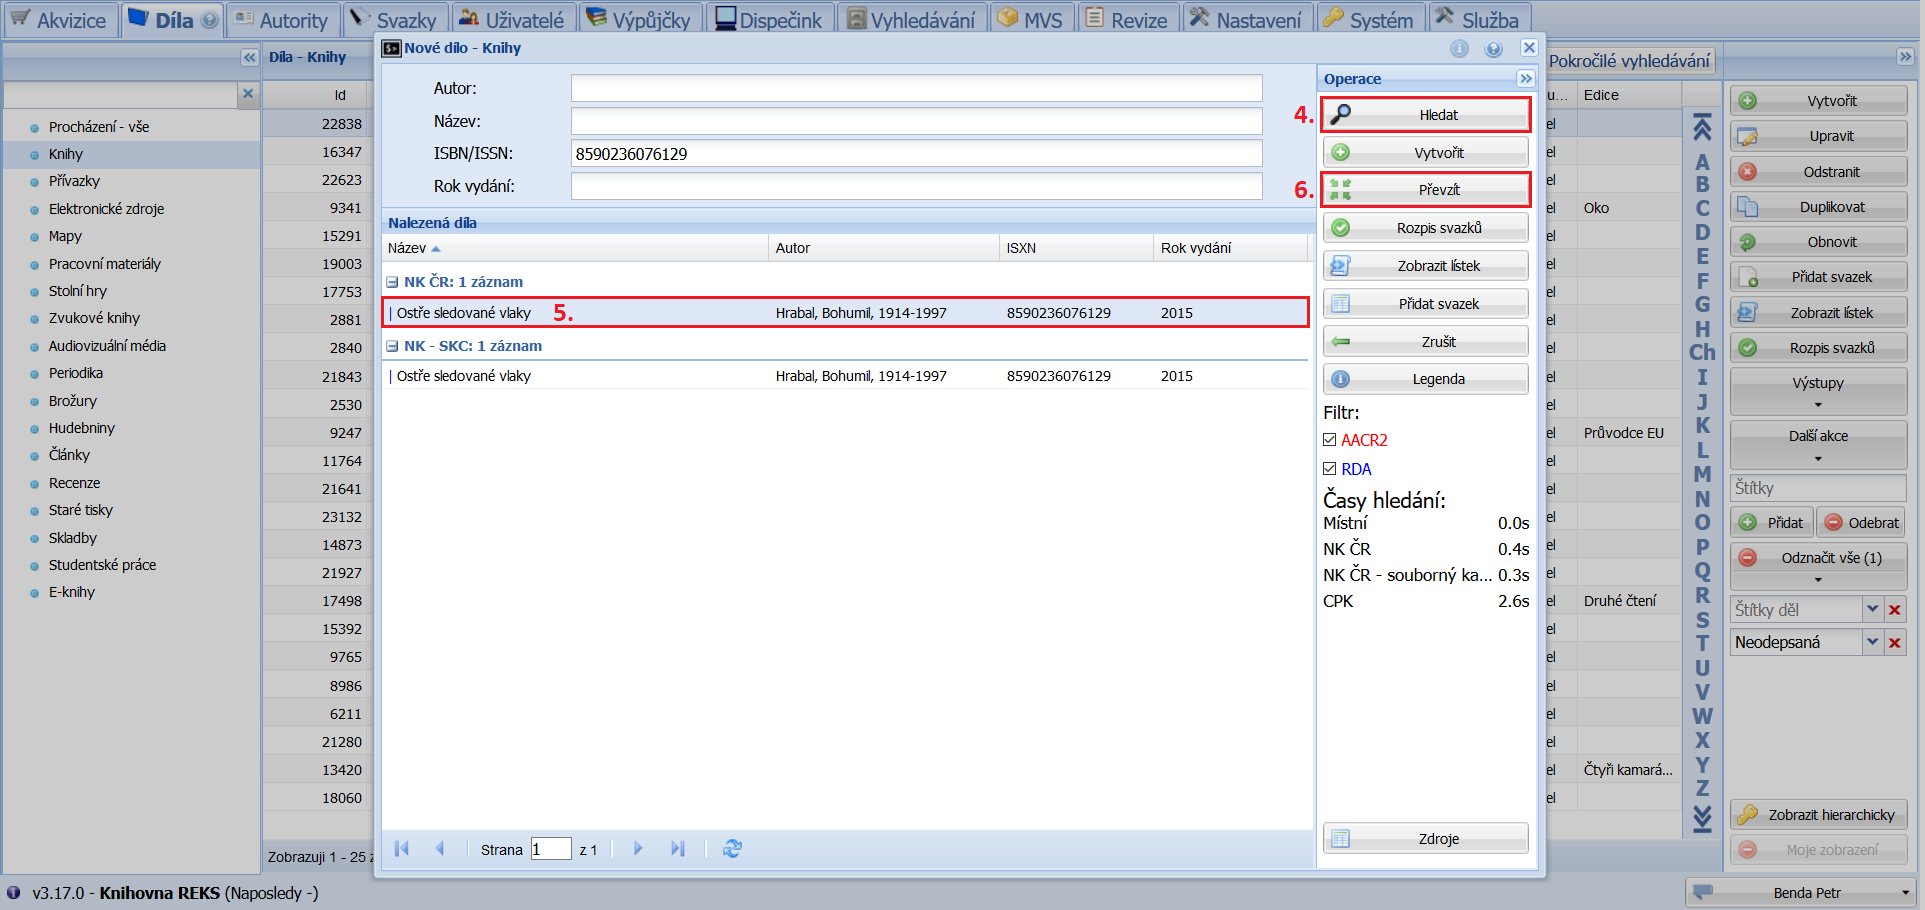Clear the Štítky děl filter
1925x910 pixels.
tap(1894, 610)
